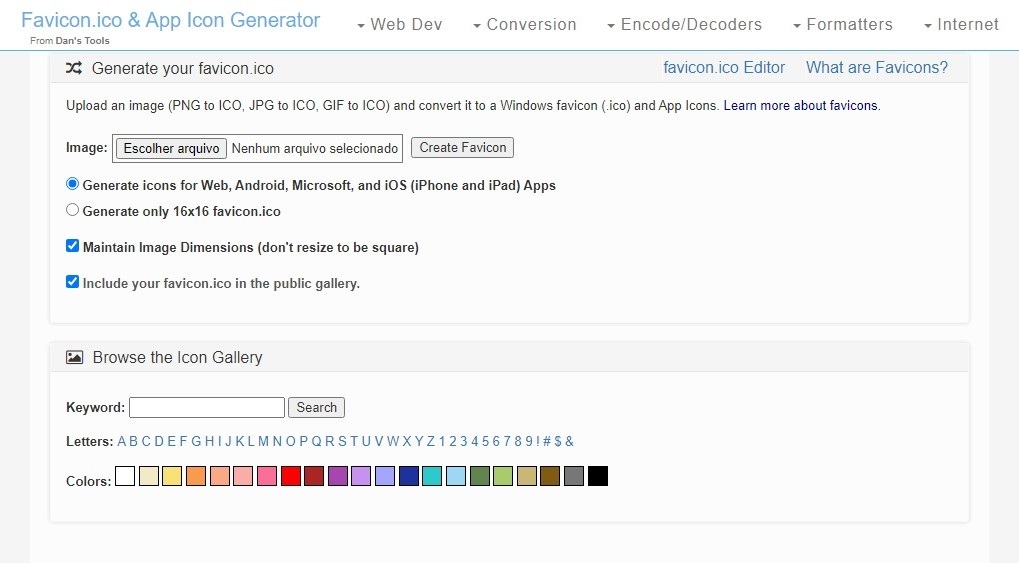Browse icons starting with letter W
Screen dimensions: 1019x563
coord(393,441)
